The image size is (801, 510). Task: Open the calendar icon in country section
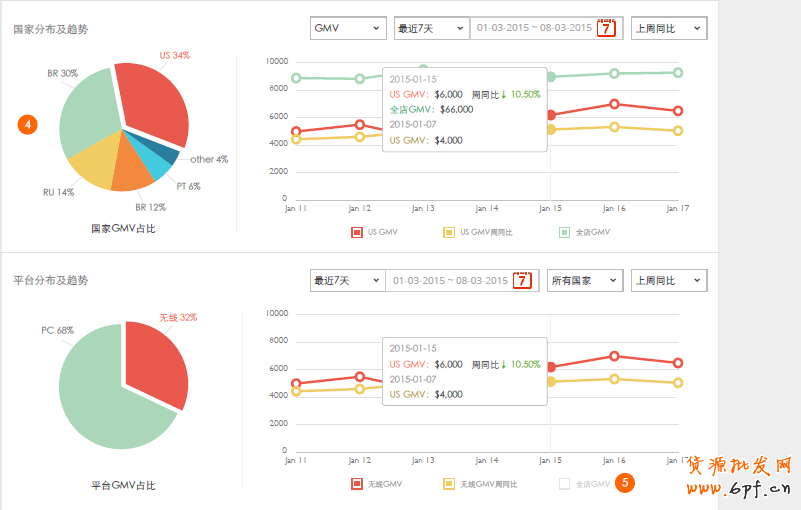point(607,28)
